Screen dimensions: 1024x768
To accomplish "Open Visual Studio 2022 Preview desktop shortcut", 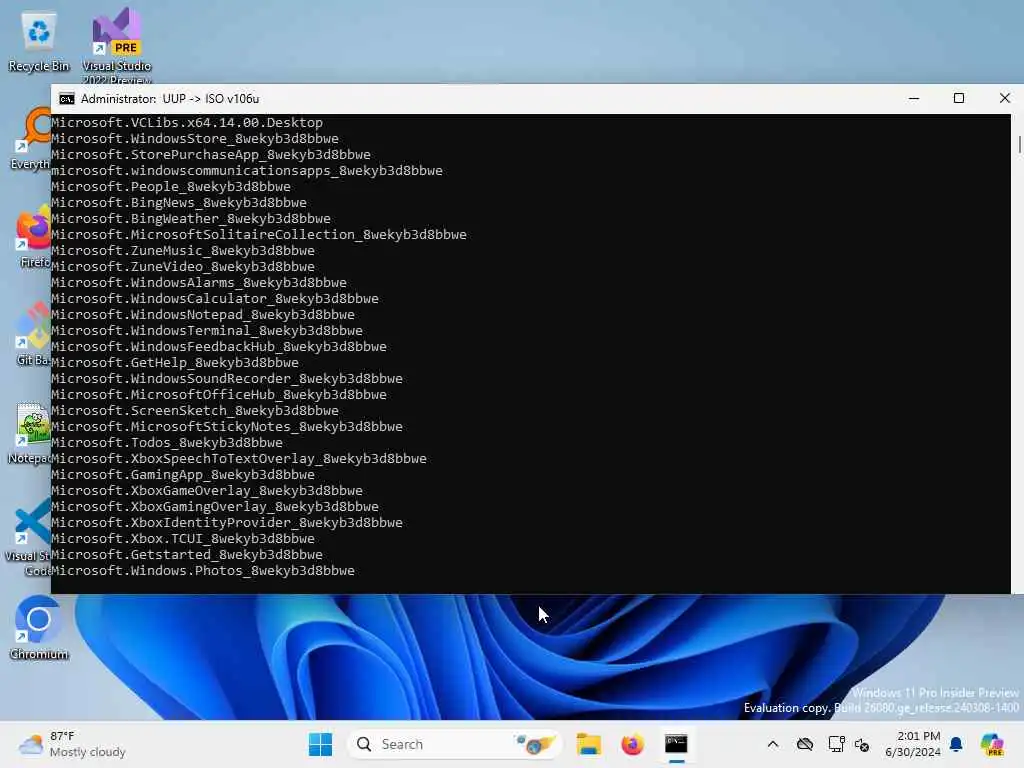I will [117, 46].
